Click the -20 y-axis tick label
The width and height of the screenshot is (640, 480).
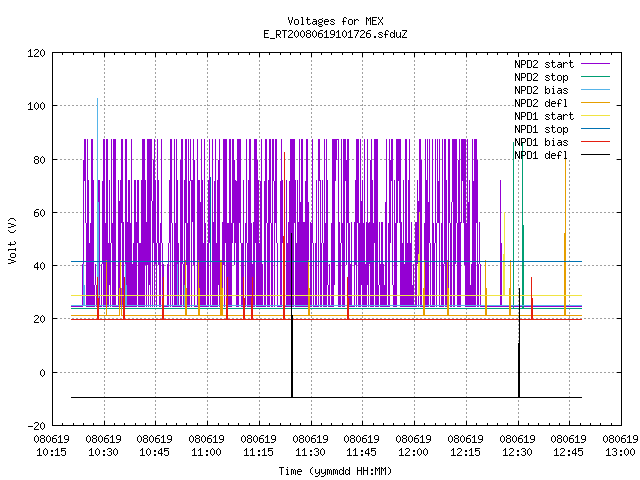point(36,426)
